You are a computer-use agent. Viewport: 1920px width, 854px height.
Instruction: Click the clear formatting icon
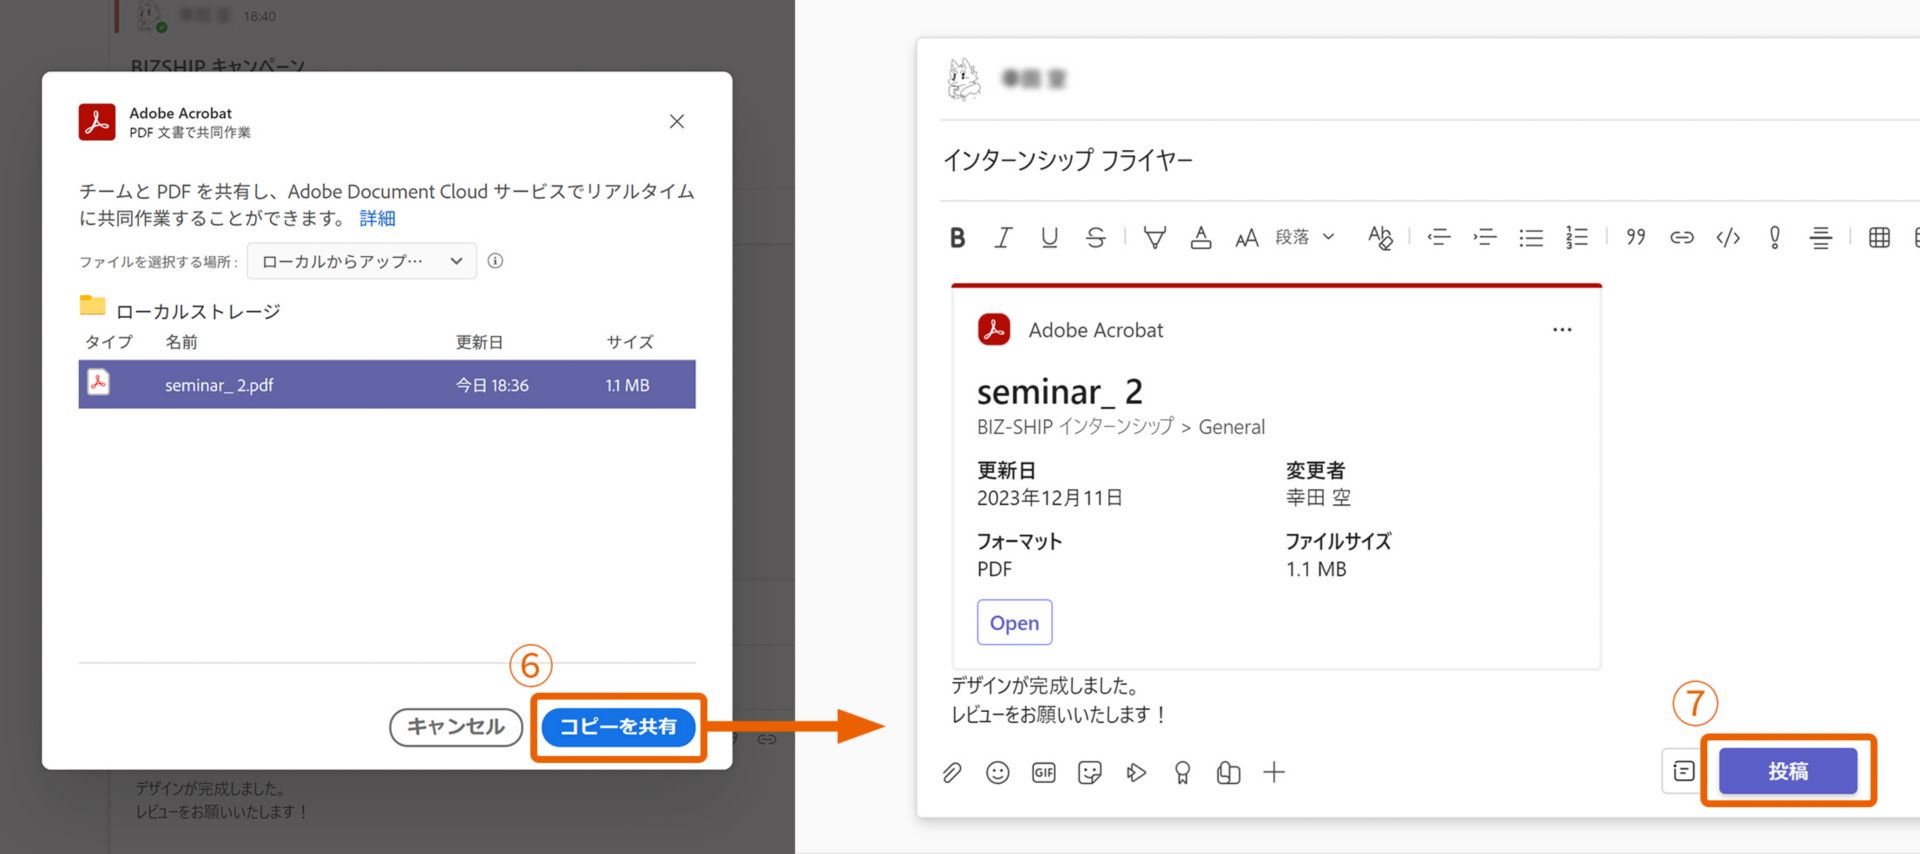(x=1380, y=237)
